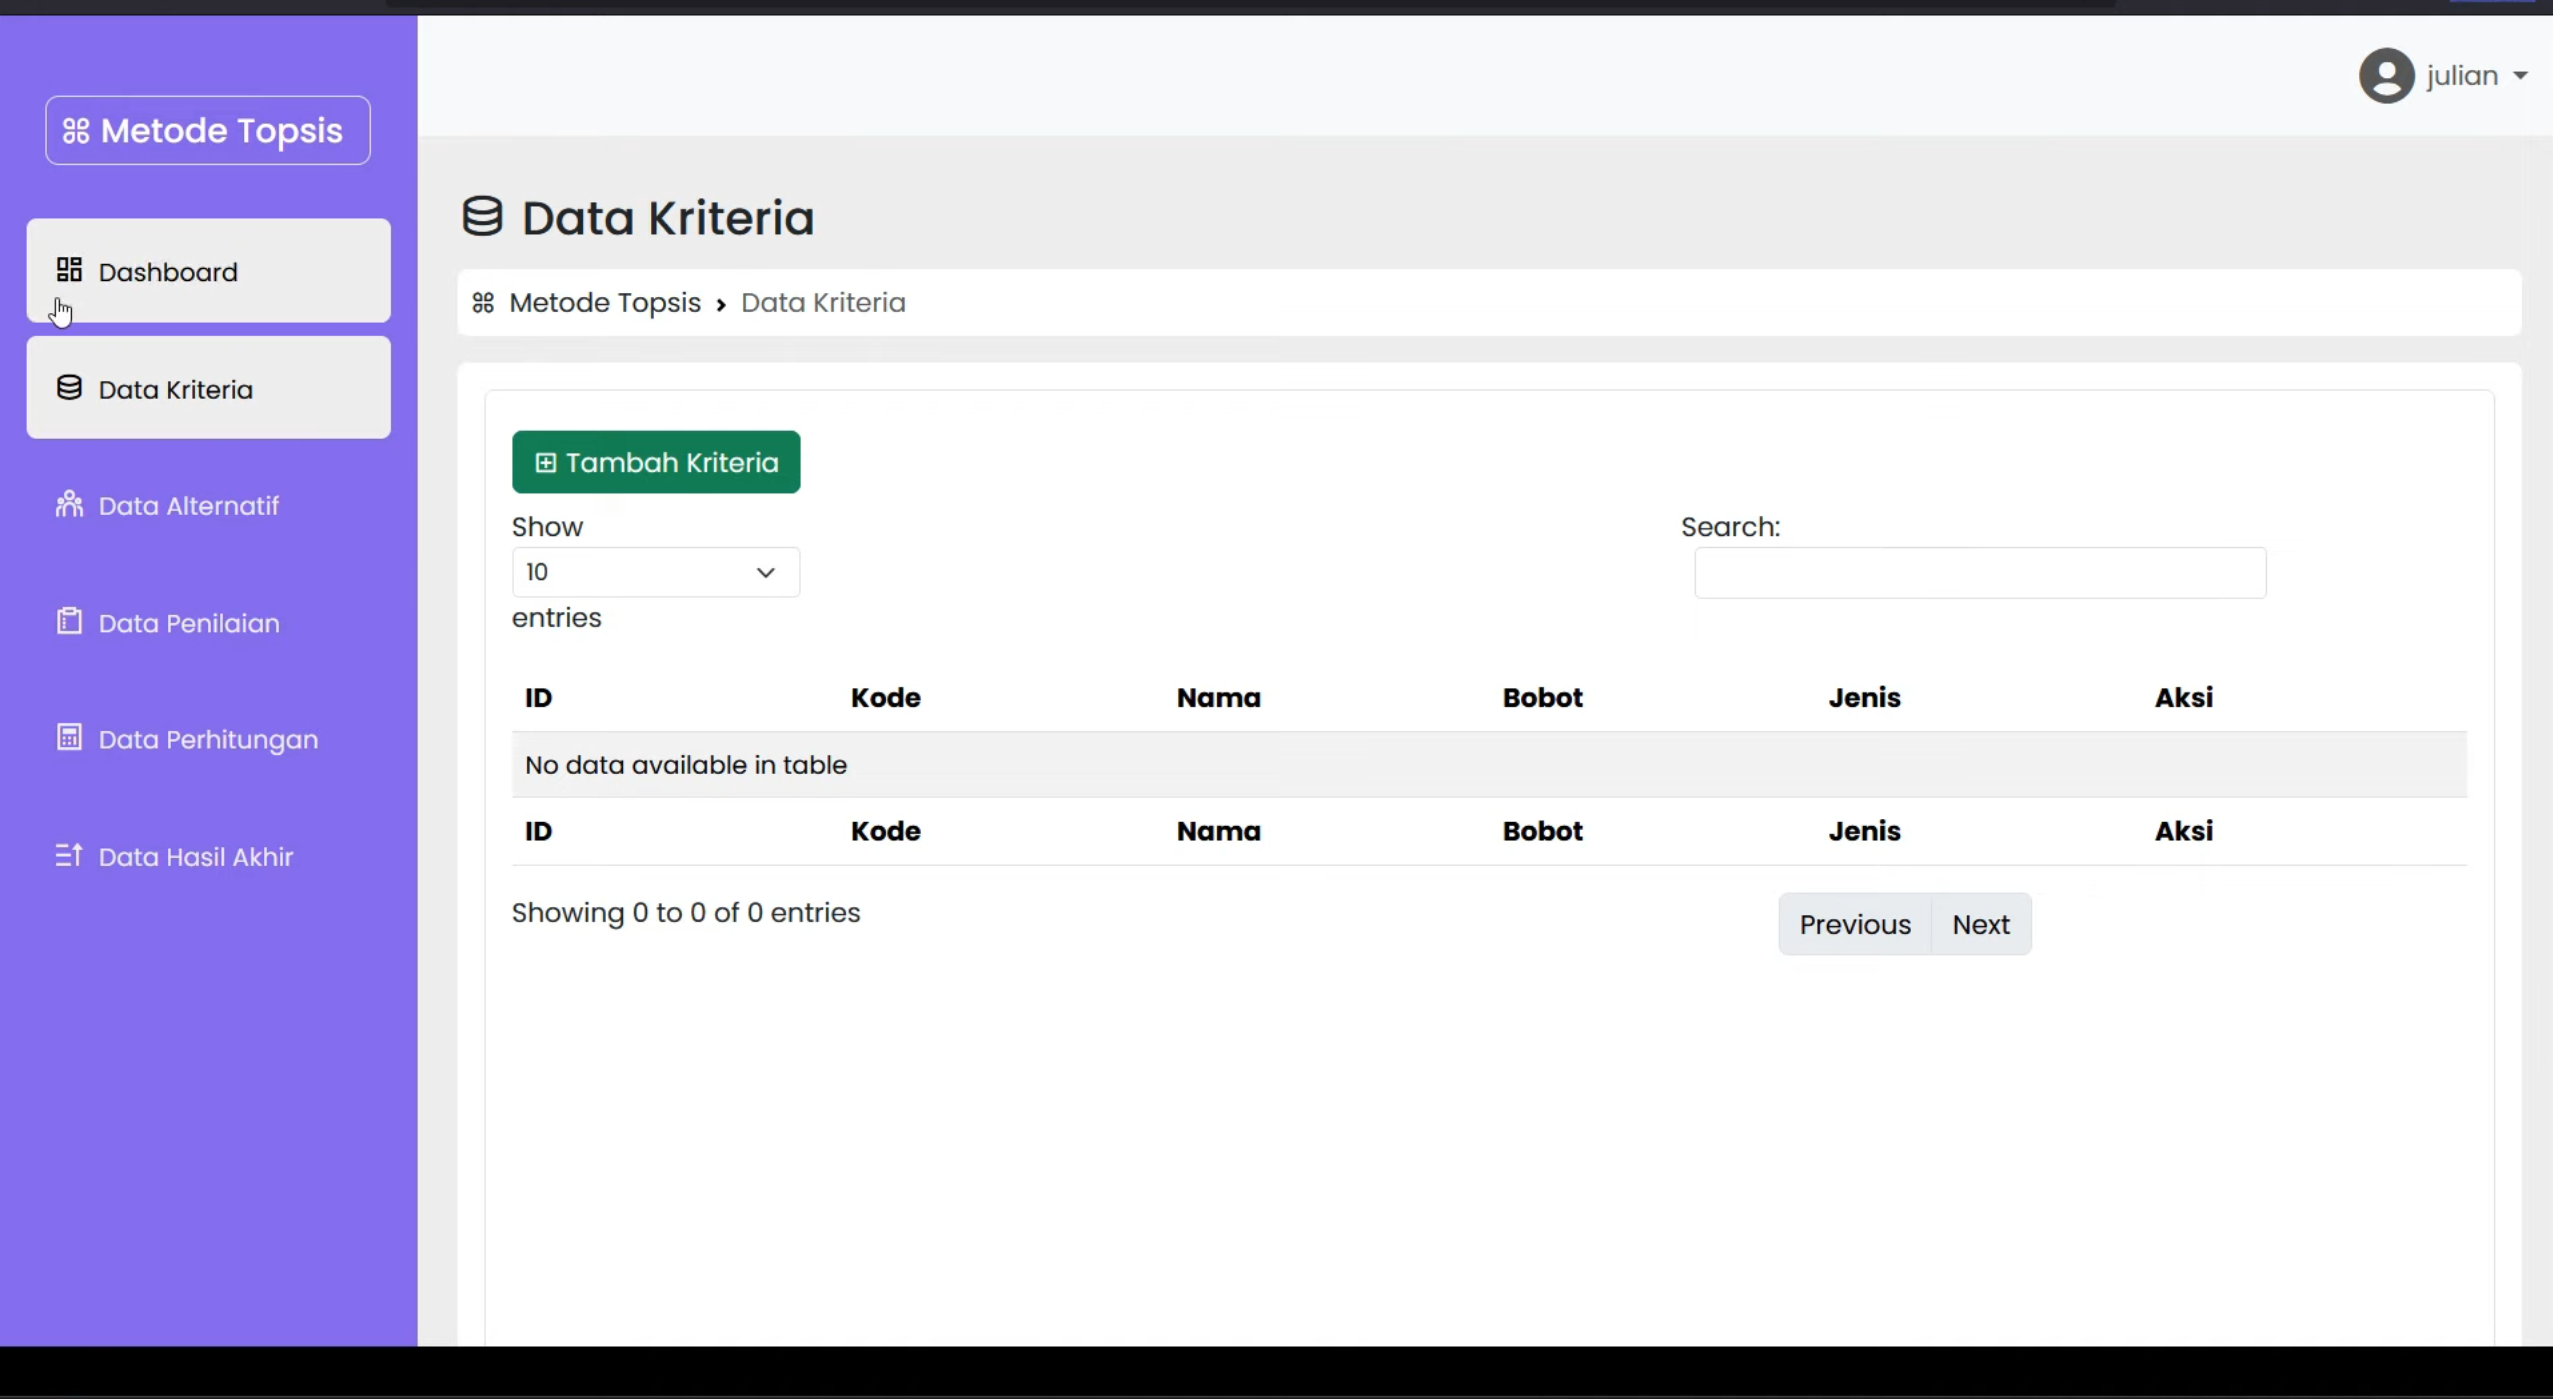Click the database icon beside page title
Screen dimensions: 2553x1399
pos(482,216)
